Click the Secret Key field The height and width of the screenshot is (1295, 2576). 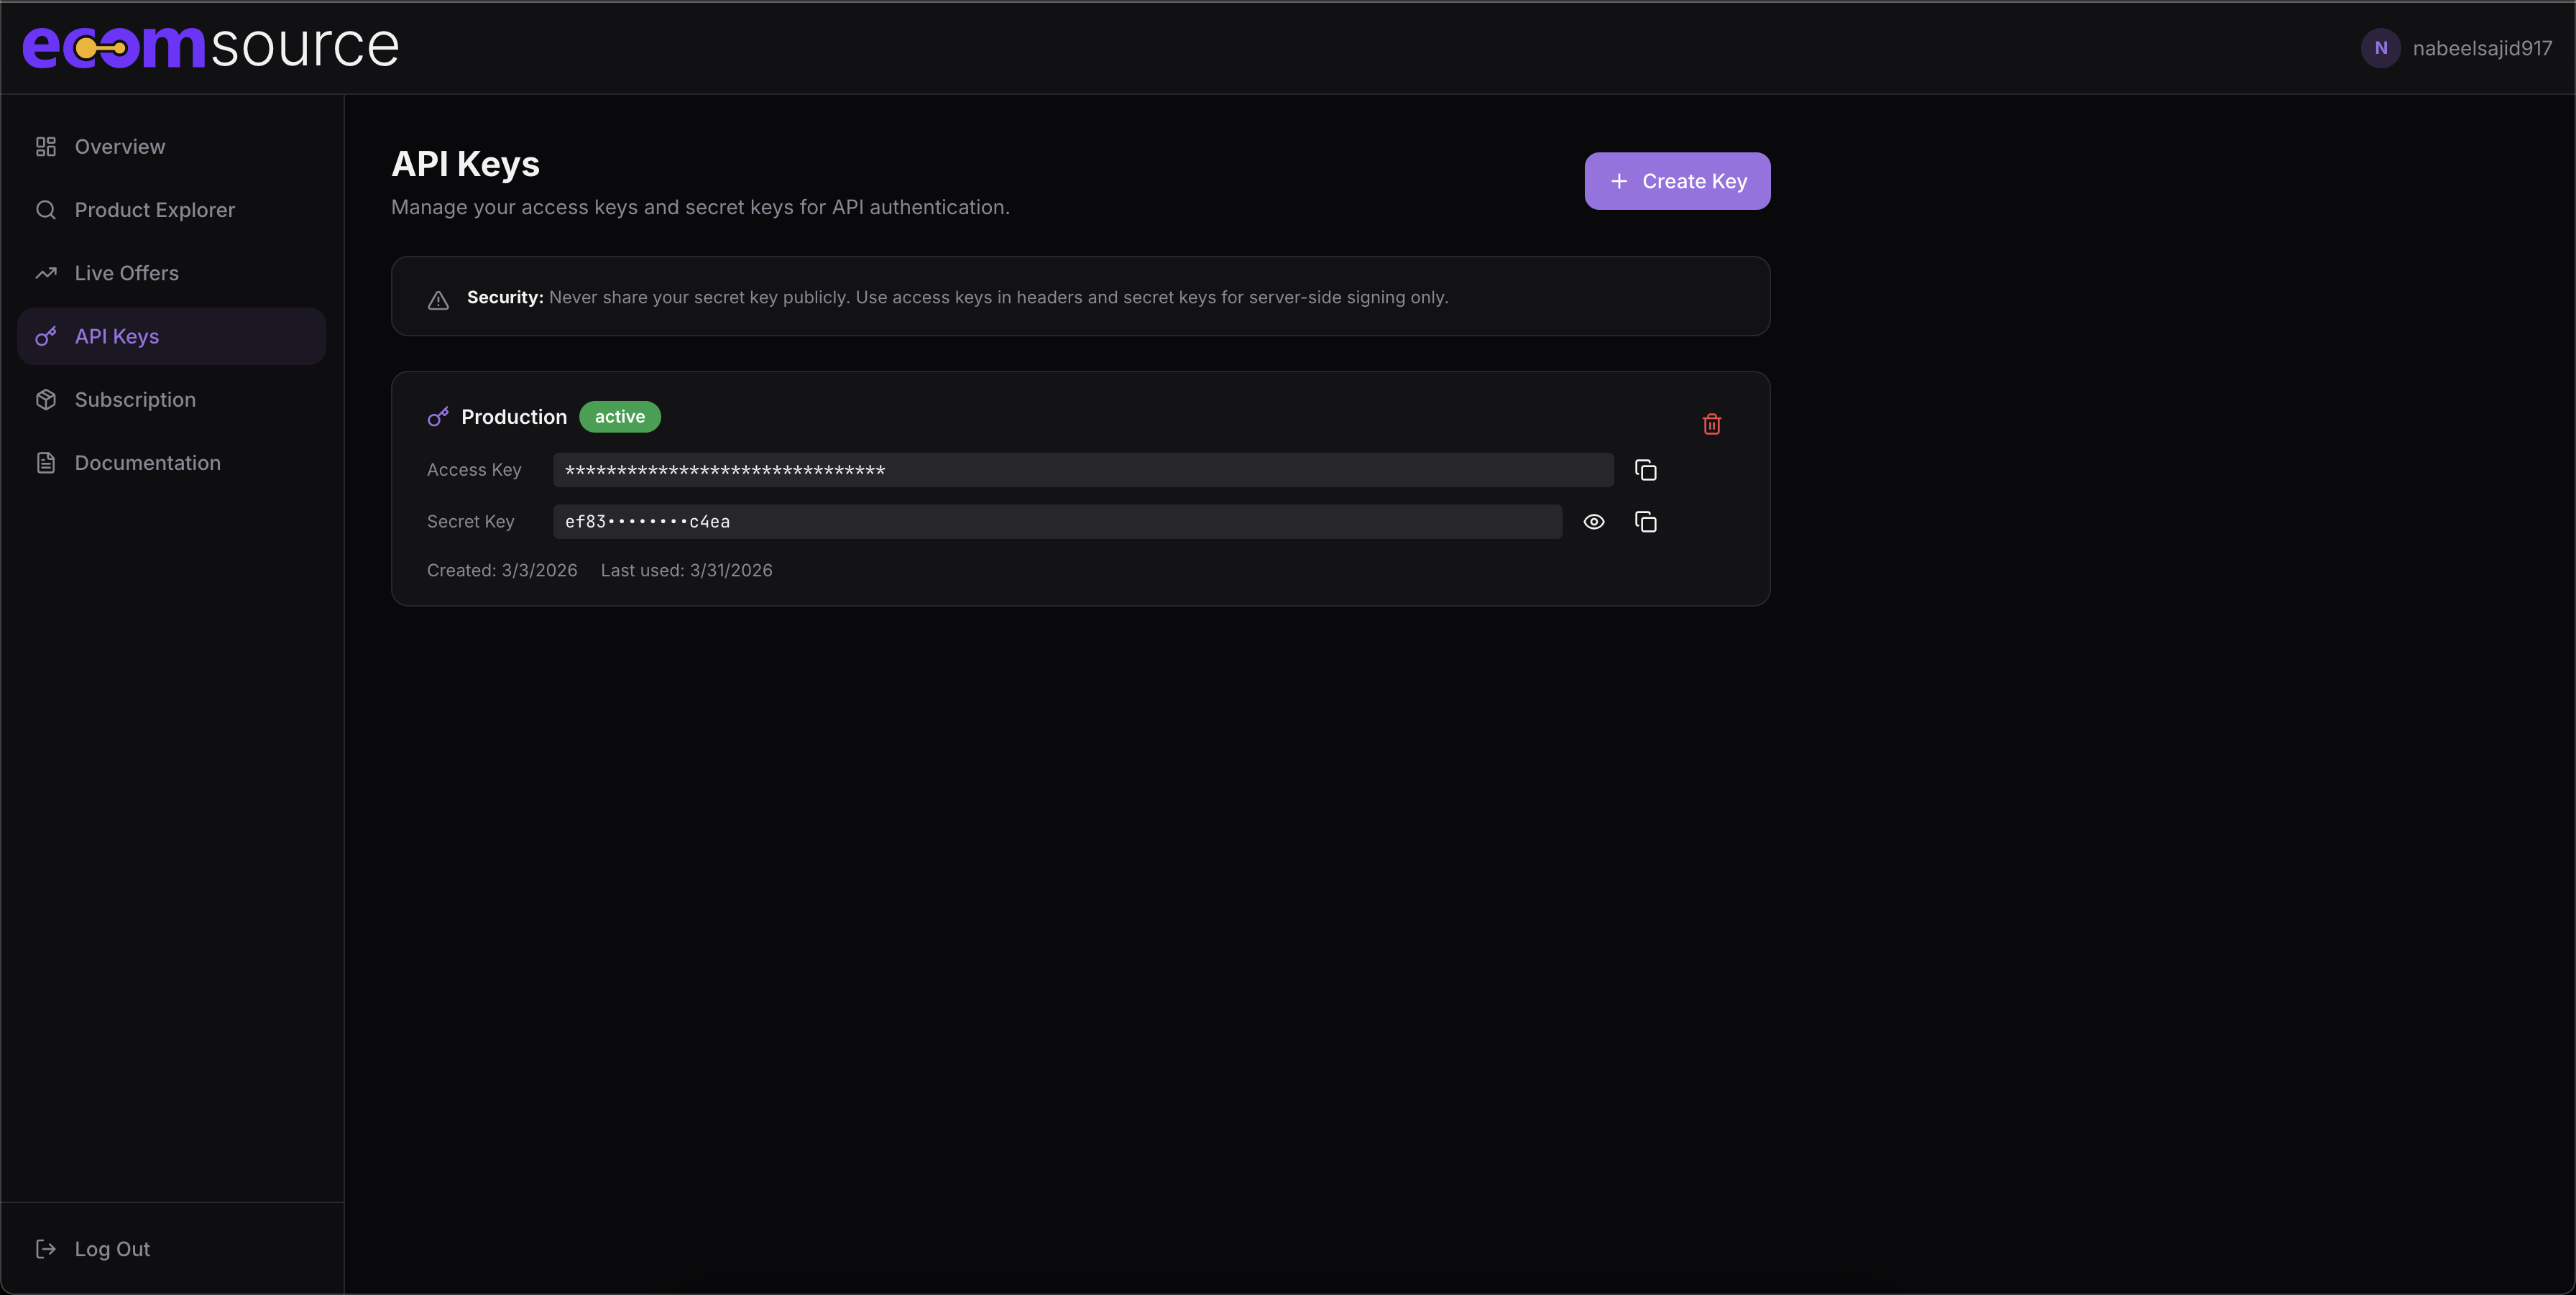[x=1057, y=522]
